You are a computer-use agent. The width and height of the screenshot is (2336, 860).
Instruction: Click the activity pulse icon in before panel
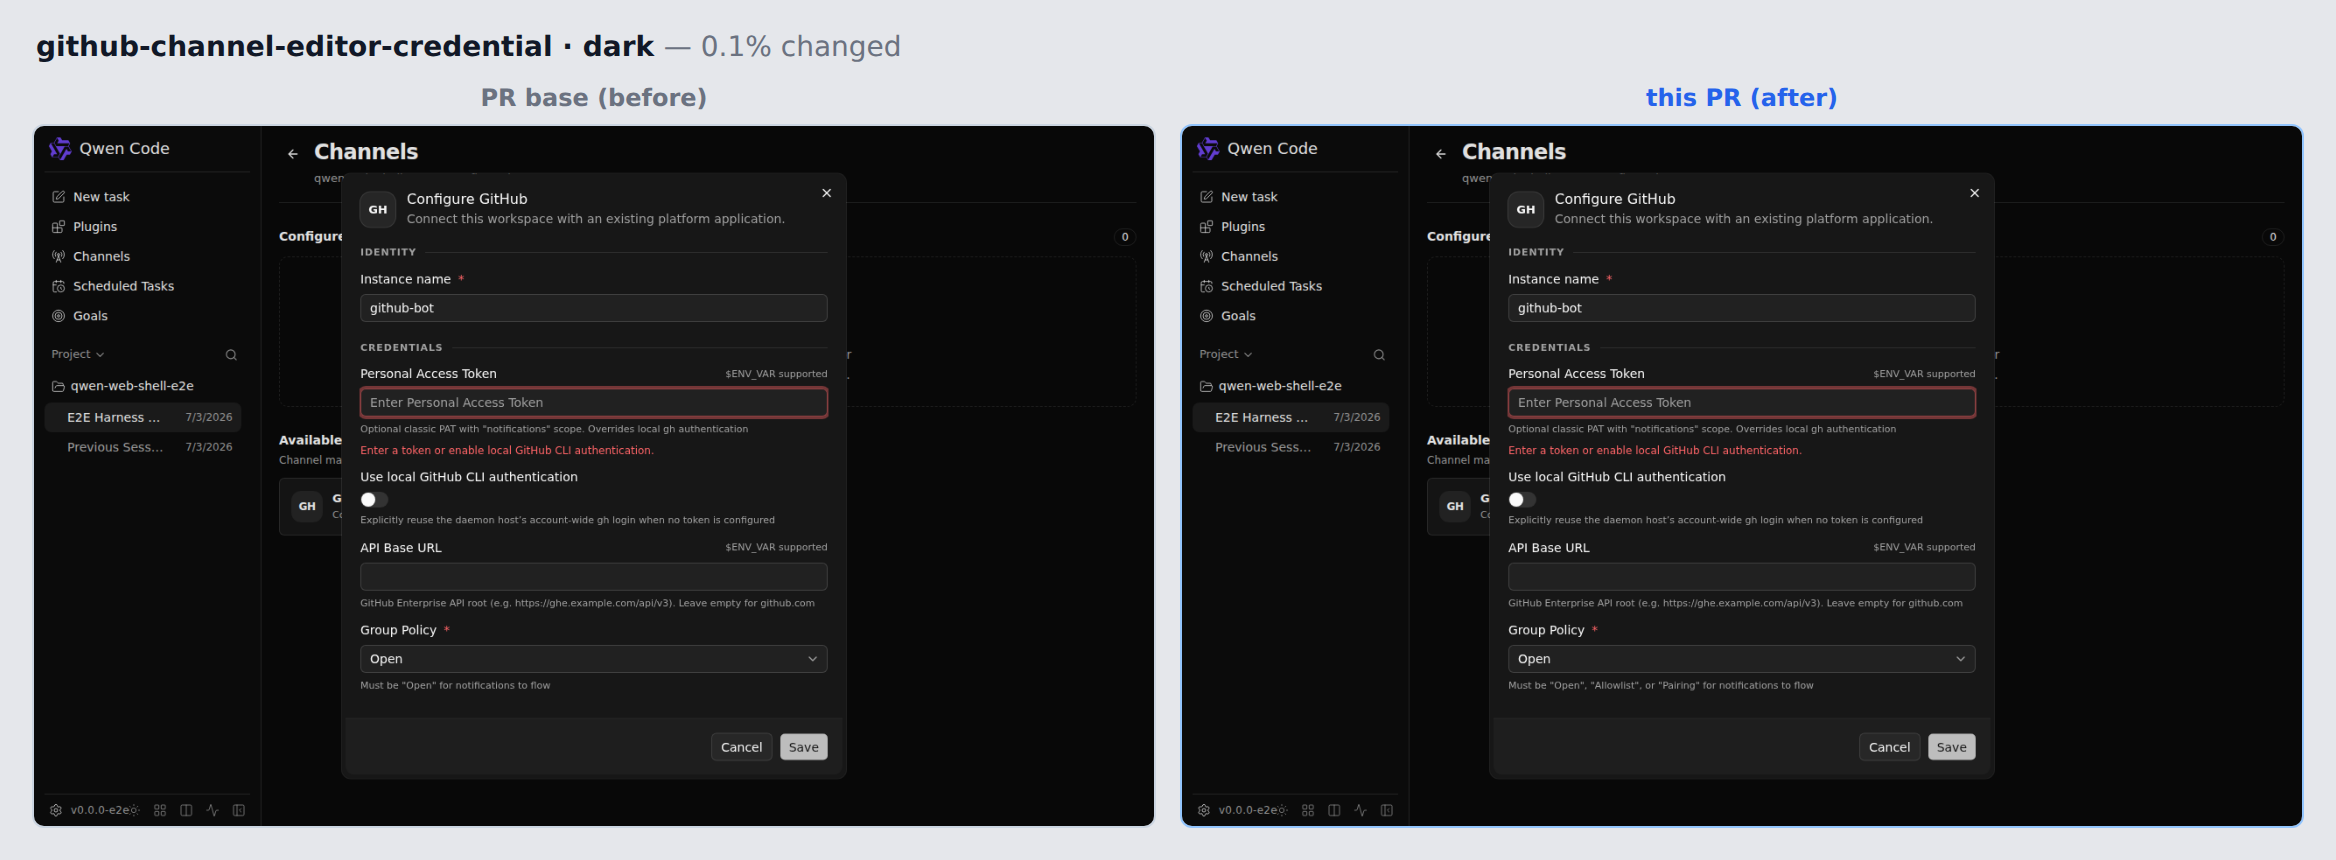212,810
